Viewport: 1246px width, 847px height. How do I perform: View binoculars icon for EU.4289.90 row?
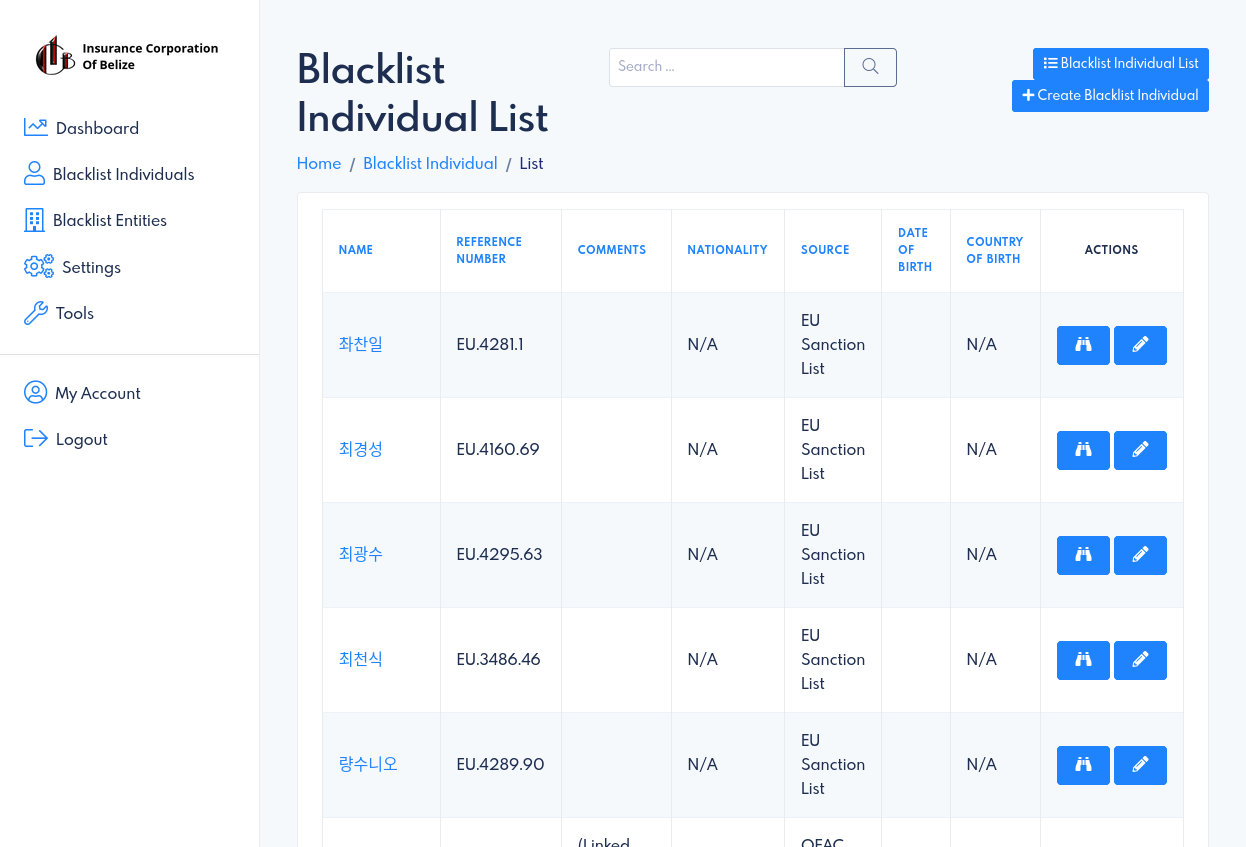click(x=1083, y=765)
